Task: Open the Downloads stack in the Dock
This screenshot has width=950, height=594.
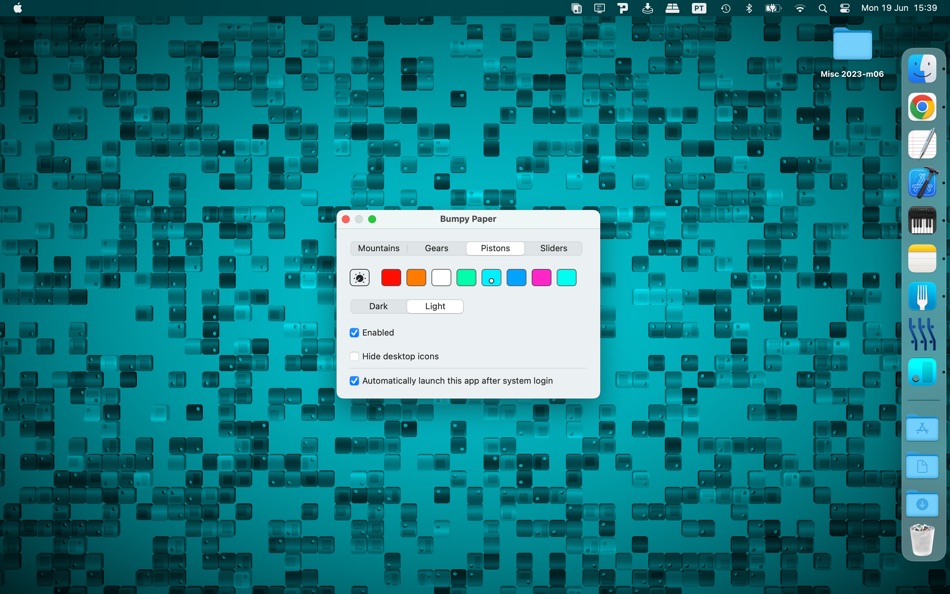Action: point(922,505)
